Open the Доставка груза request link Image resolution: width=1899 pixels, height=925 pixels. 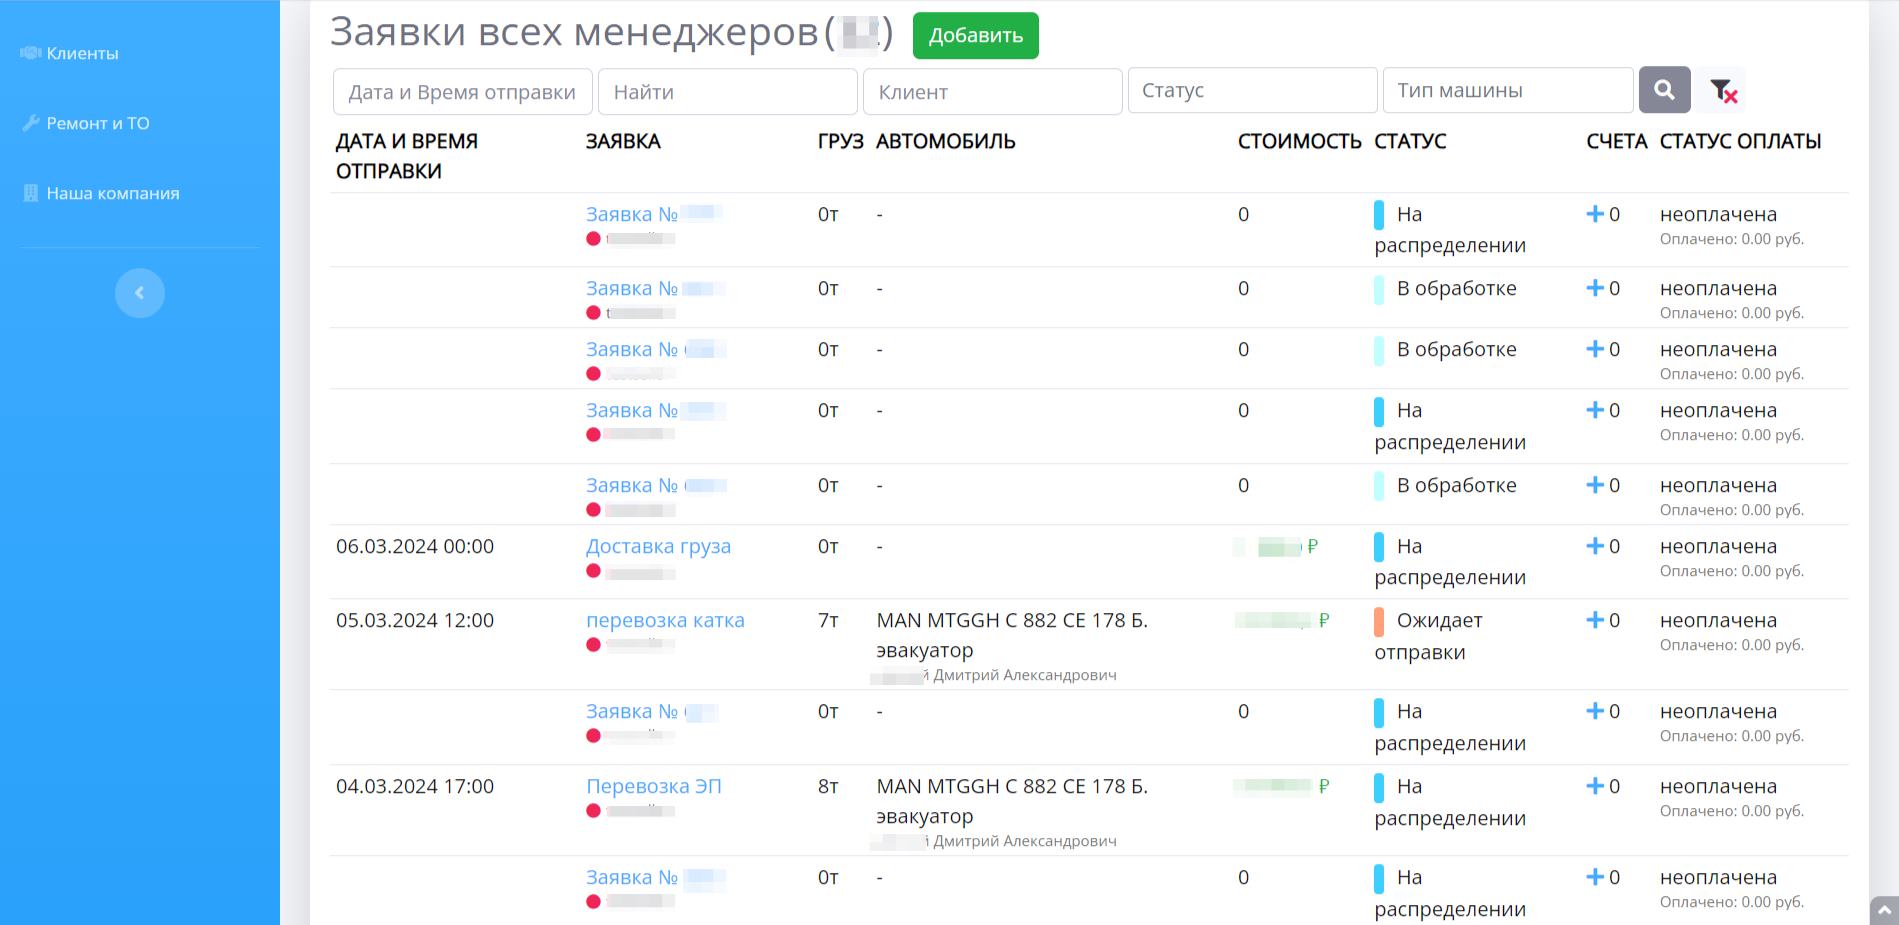point(658,546)
